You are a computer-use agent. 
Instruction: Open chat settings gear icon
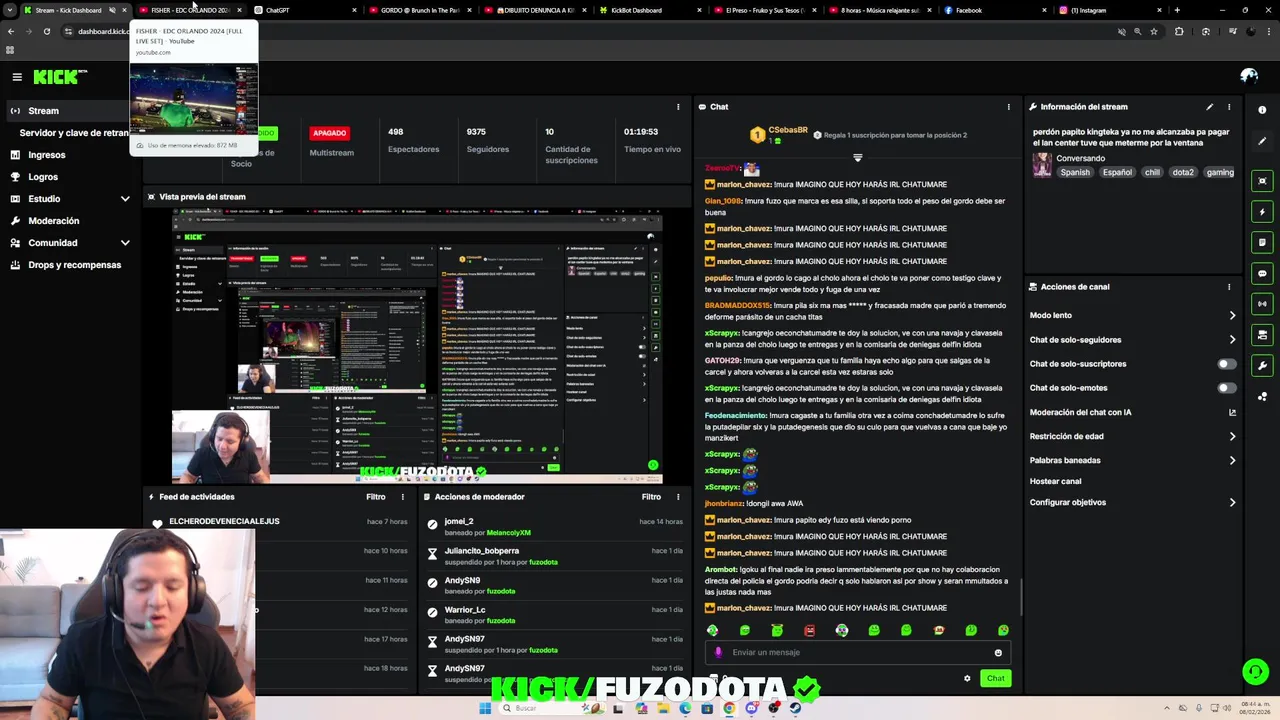967,678
